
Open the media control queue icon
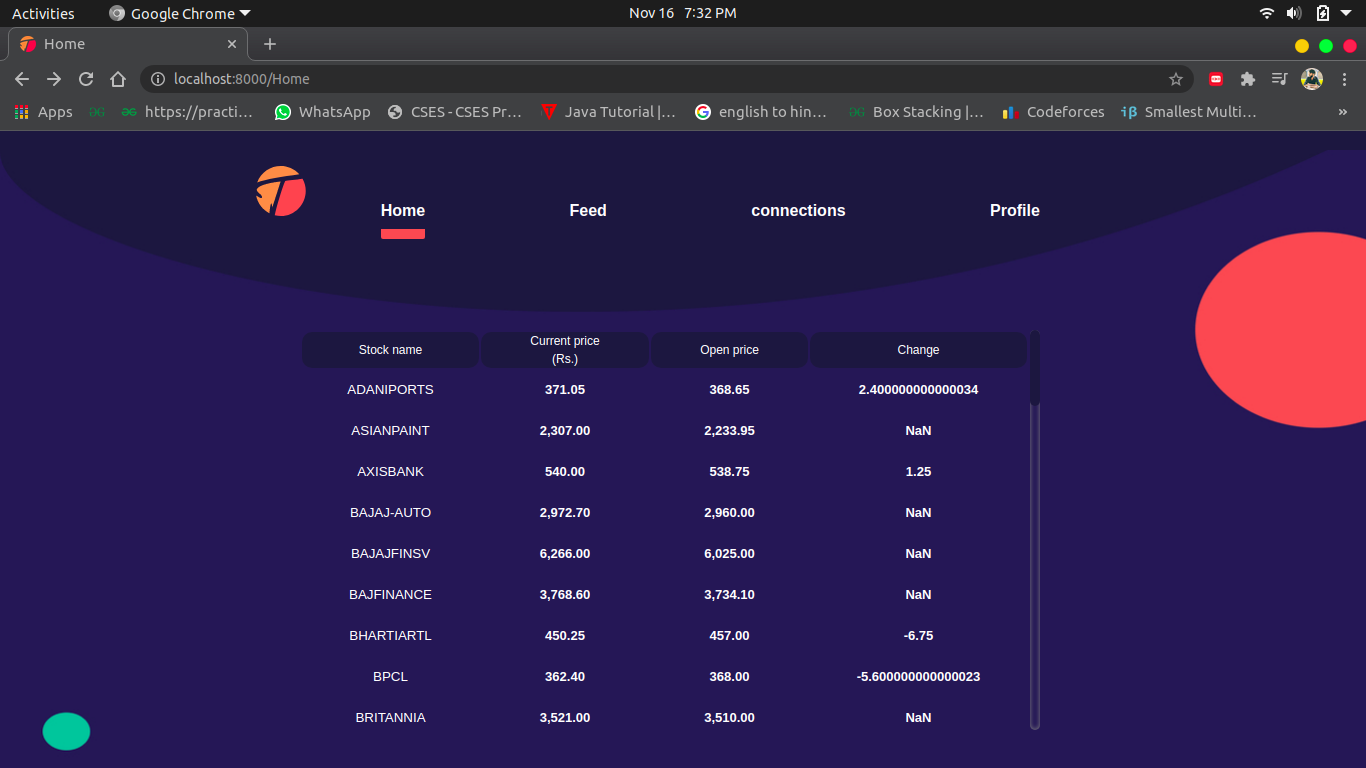pyautogui.click(x=1279, y=79)
